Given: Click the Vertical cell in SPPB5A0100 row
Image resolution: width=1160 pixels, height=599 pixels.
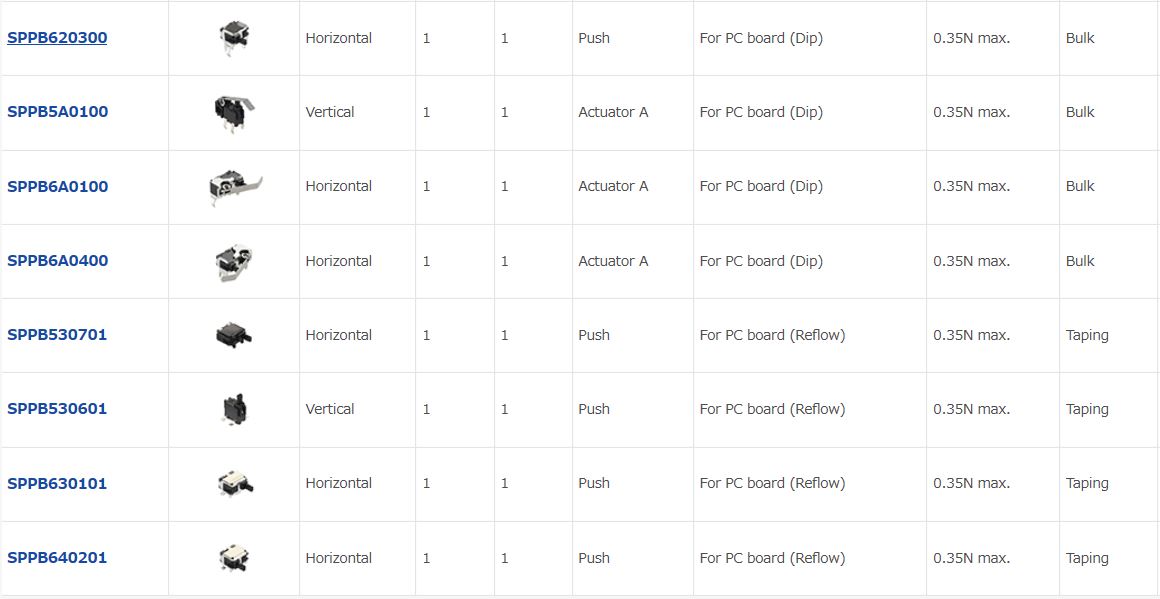Looking at the screenshot, I should [x=330, y=112].
